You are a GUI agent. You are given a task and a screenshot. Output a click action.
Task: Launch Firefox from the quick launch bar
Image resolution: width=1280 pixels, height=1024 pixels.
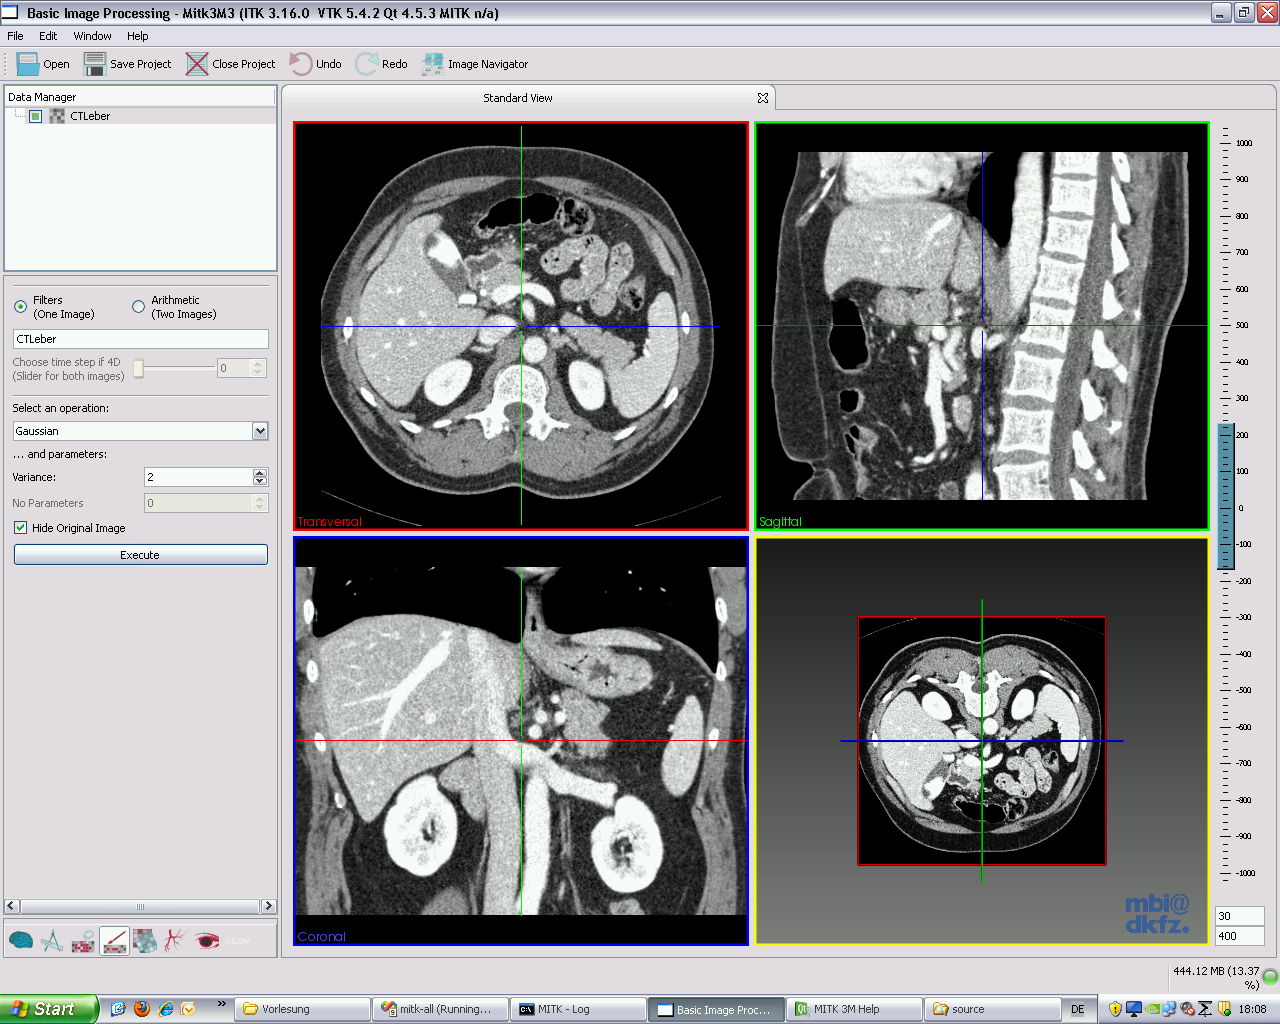[142, 1009]
